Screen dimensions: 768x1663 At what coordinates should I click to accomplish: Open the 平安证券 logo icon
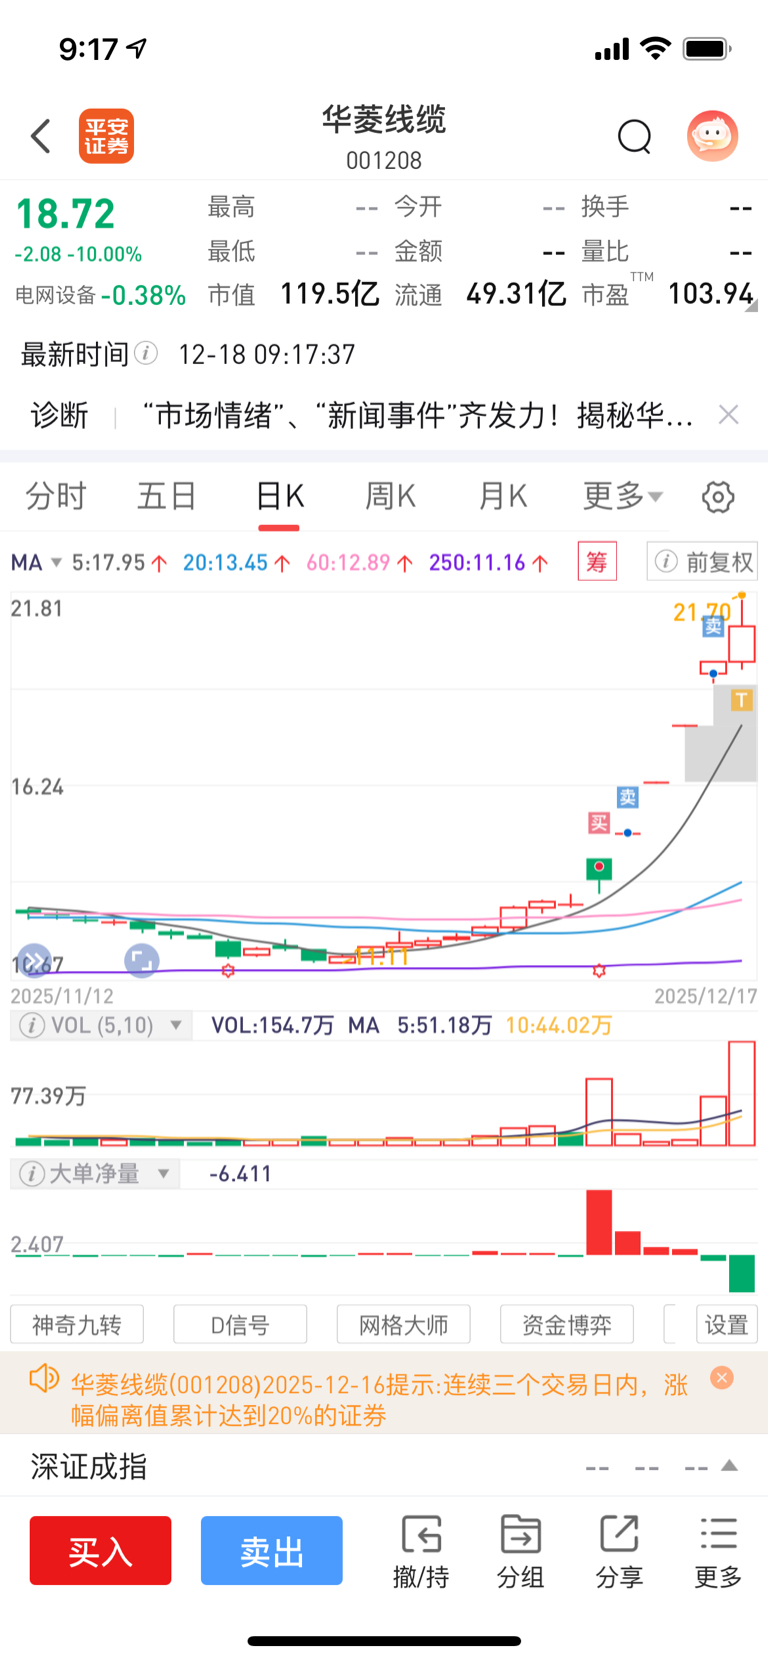coord(106,136)
